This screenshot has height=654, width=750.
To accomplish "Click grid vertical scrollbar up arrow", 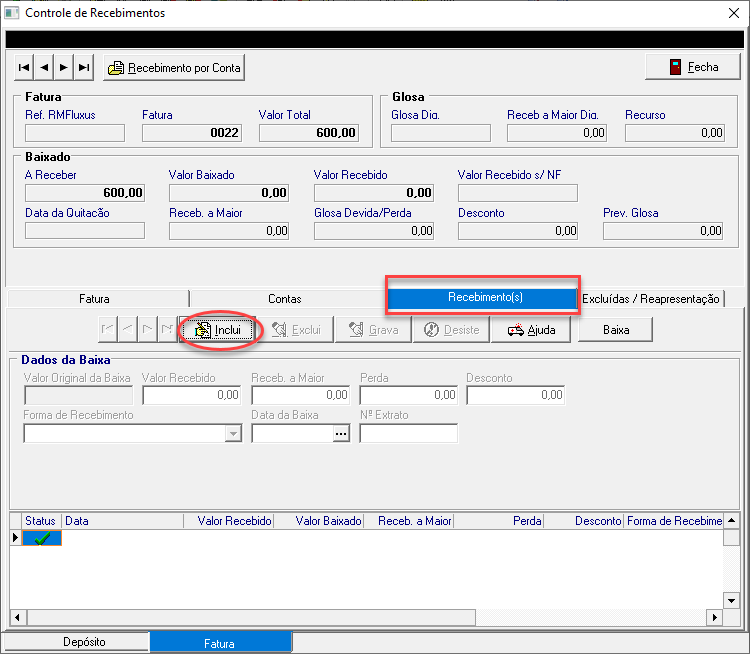I will click(x=731, y=521).
